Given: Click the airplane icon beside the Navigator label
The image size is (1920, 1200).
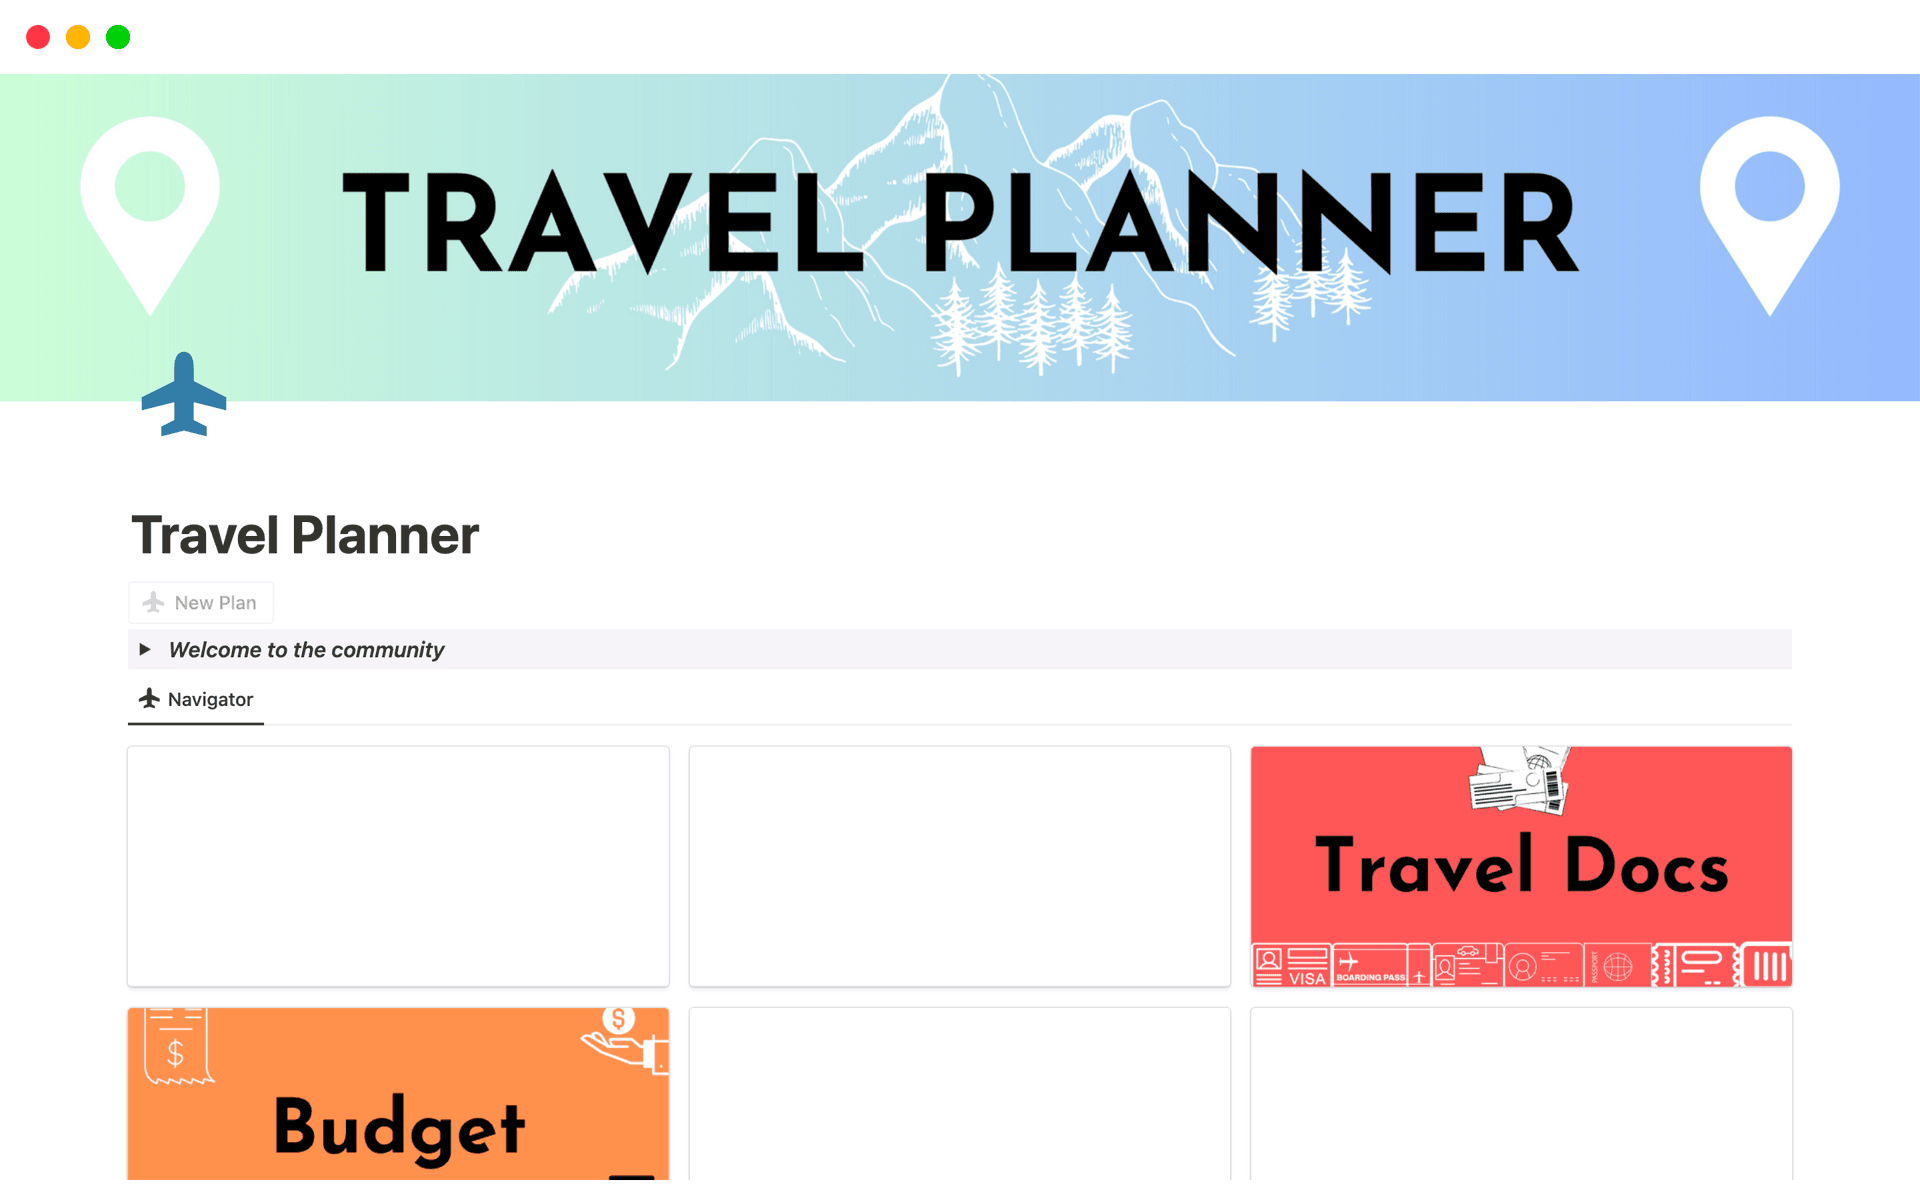Looking at the screenshot, I should click(148, 698).
